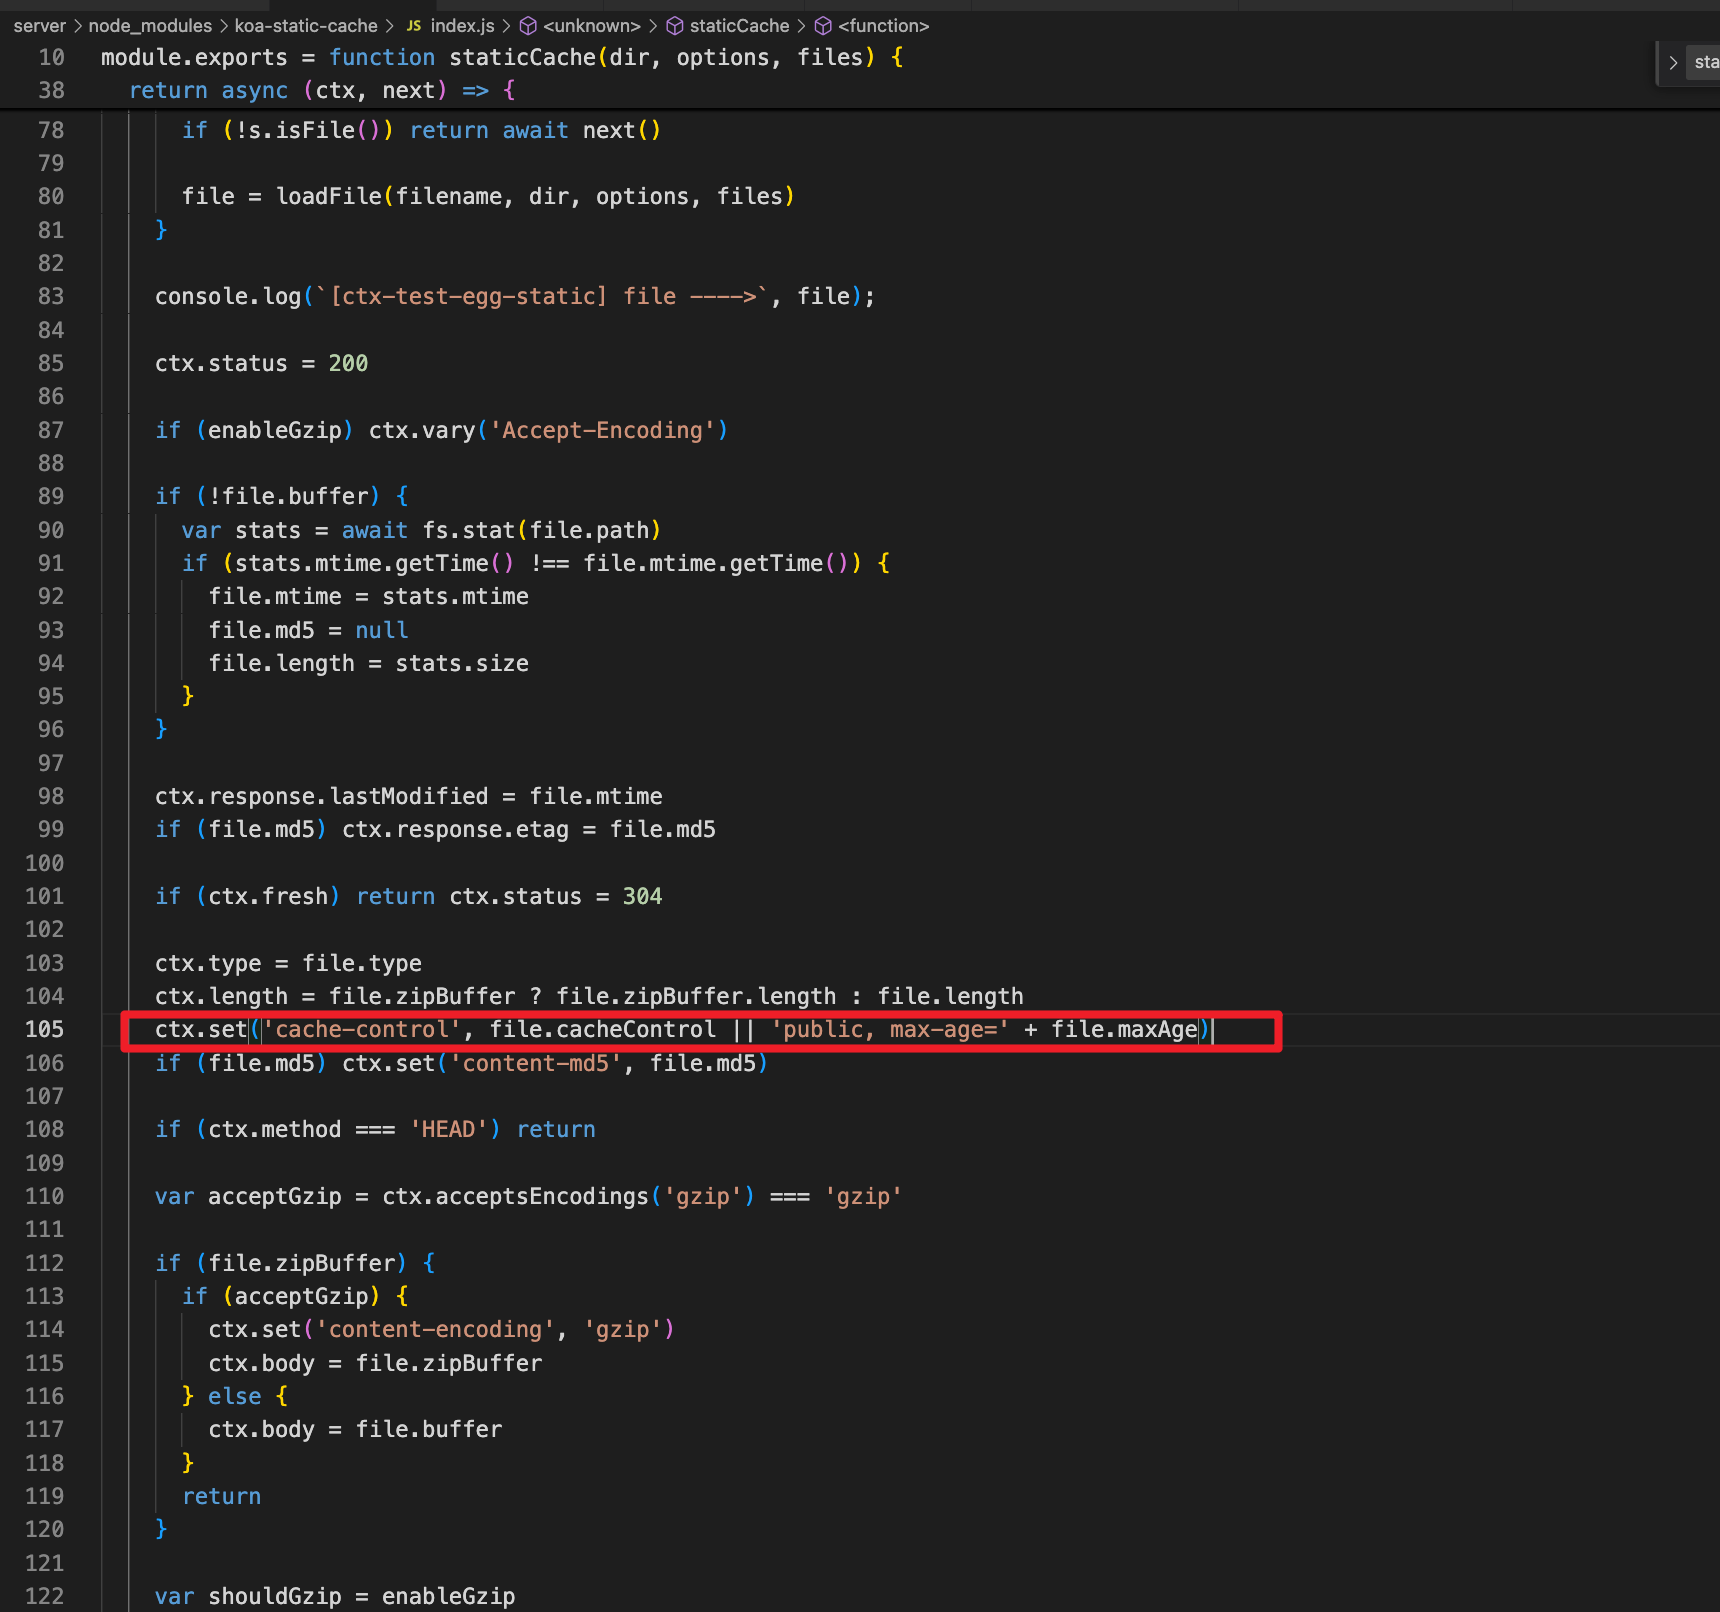Click 'file.length = stats.size' line

(368, 664)
